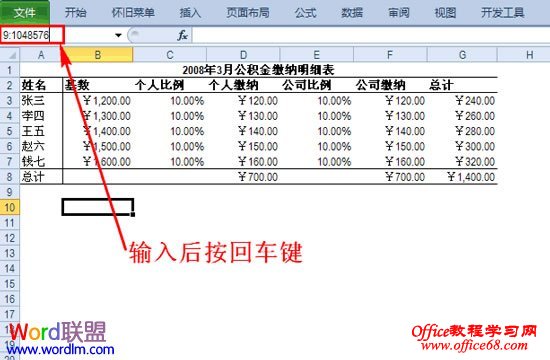Select column B header
This screenshot has height=360, width=550.
coord(98,55)
